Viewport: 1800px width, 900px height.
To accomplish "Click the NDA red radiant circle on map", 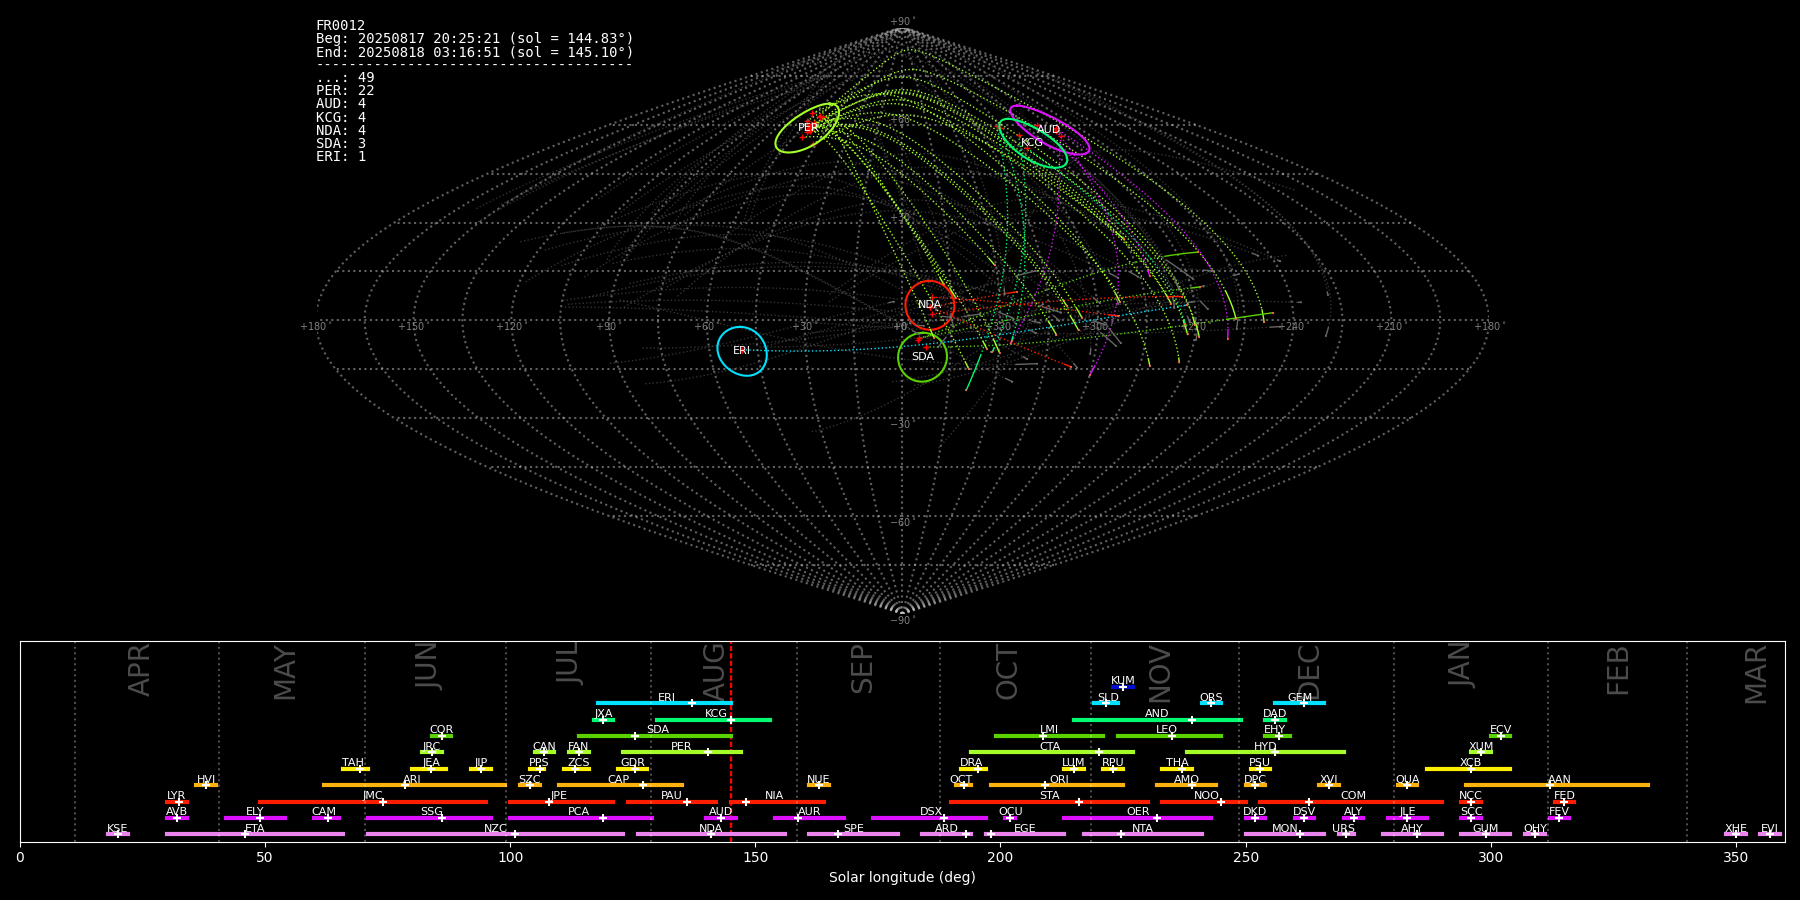I will pos(929,305).
